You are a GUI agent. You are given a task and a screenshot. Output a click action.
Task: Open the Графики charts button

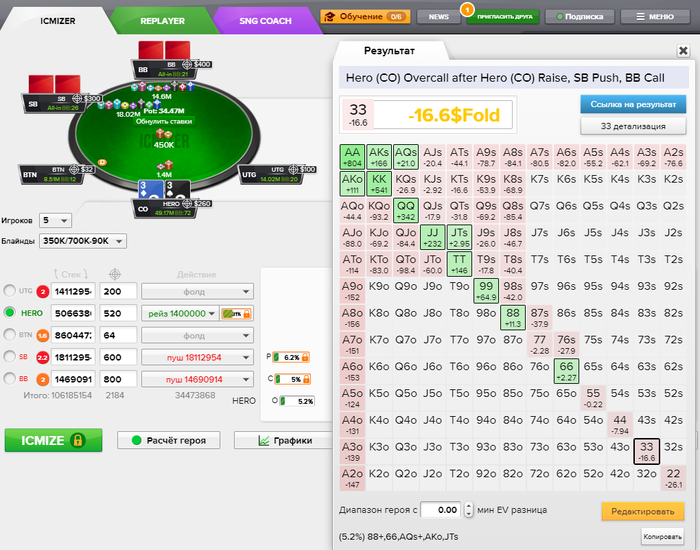pos(283,440)
